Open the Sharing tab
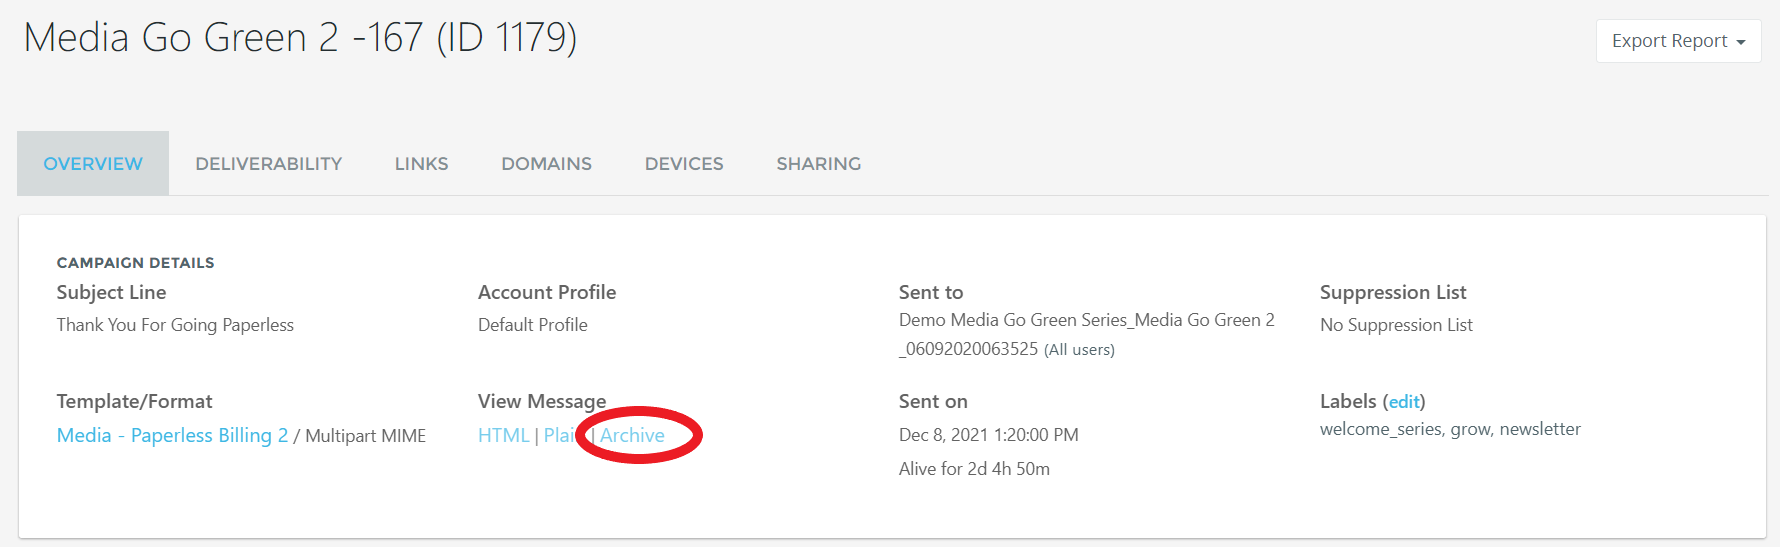This screenshot has width=1780, height=547. (x=818, y=164)
